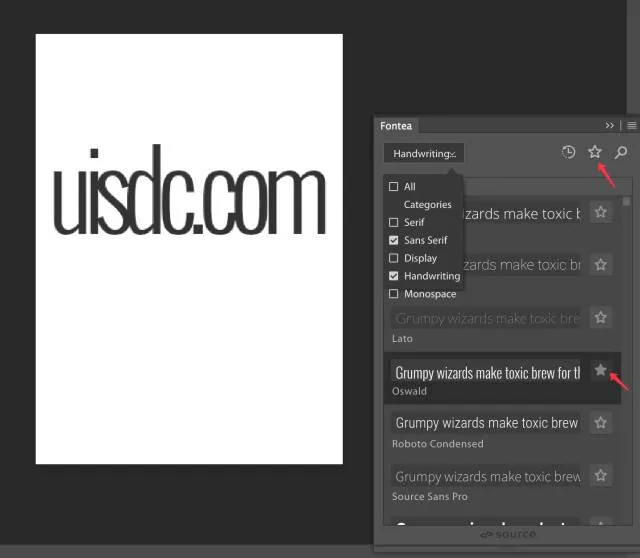Apply the Source Sans Pro font preview
Viewport: 640px width, 558px height.
pyautogui.click(x=487, y=476)
